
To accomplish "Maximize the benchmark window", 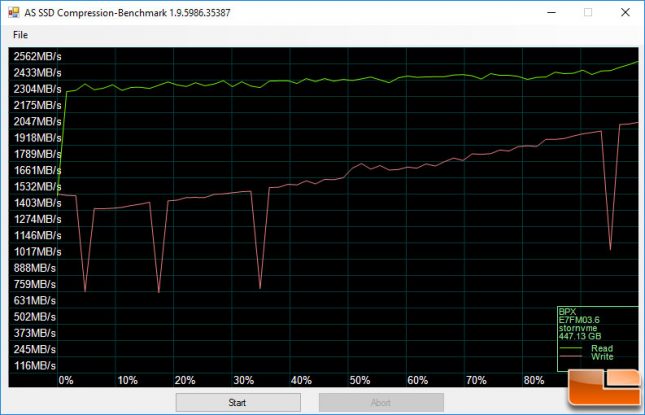I will pyautogui.click(x=588, y=12).
